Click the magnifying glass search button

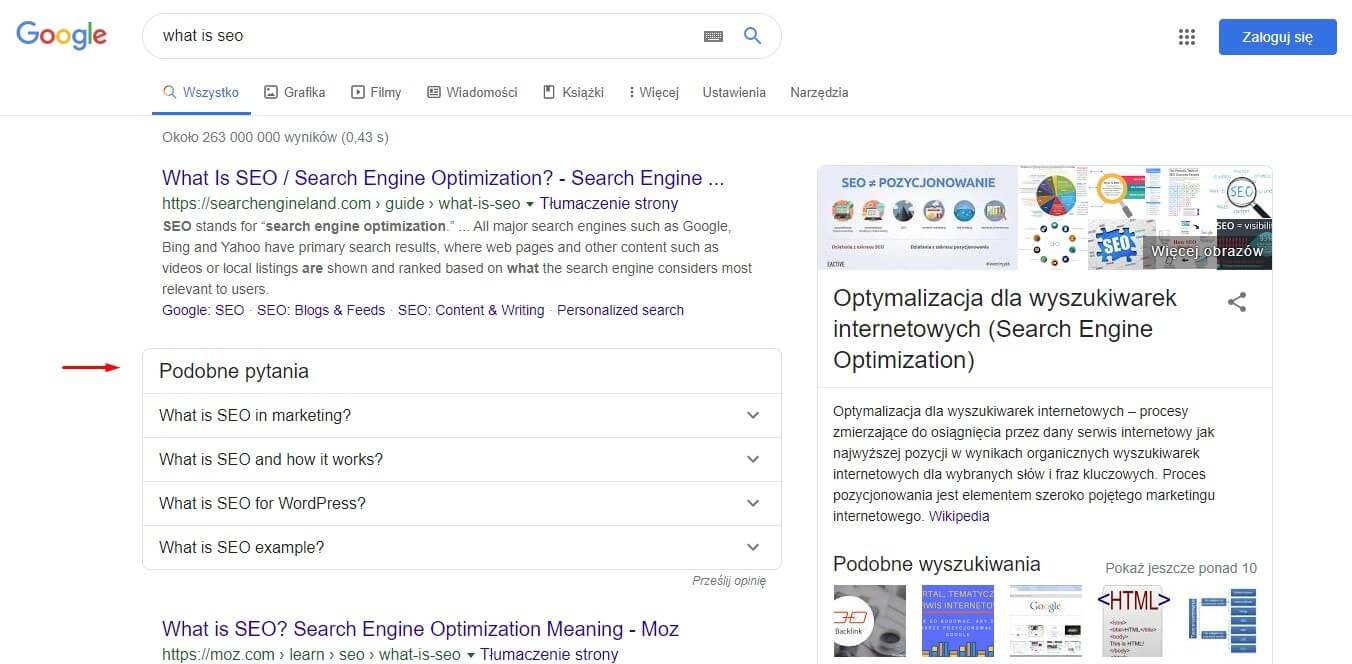tap(753, 36)
